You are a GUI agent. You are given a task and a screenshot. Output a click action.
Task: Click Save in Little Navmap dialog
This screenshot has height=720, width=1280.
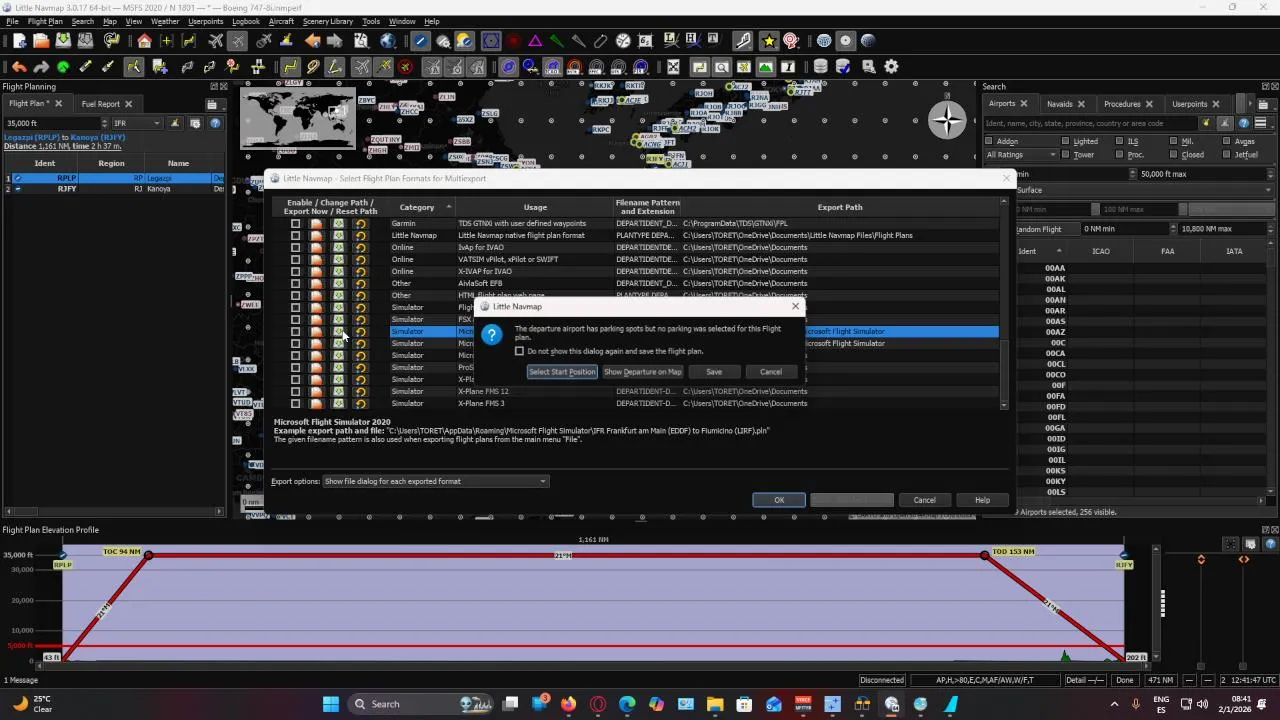[x=714, y=372]
